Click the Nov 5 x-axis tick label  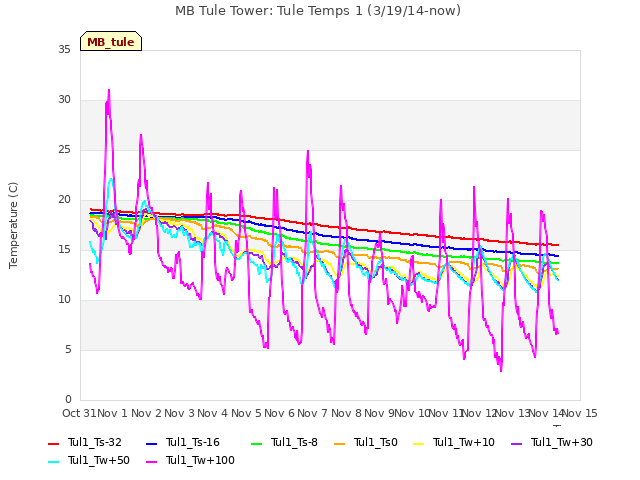tap(246, 413)
